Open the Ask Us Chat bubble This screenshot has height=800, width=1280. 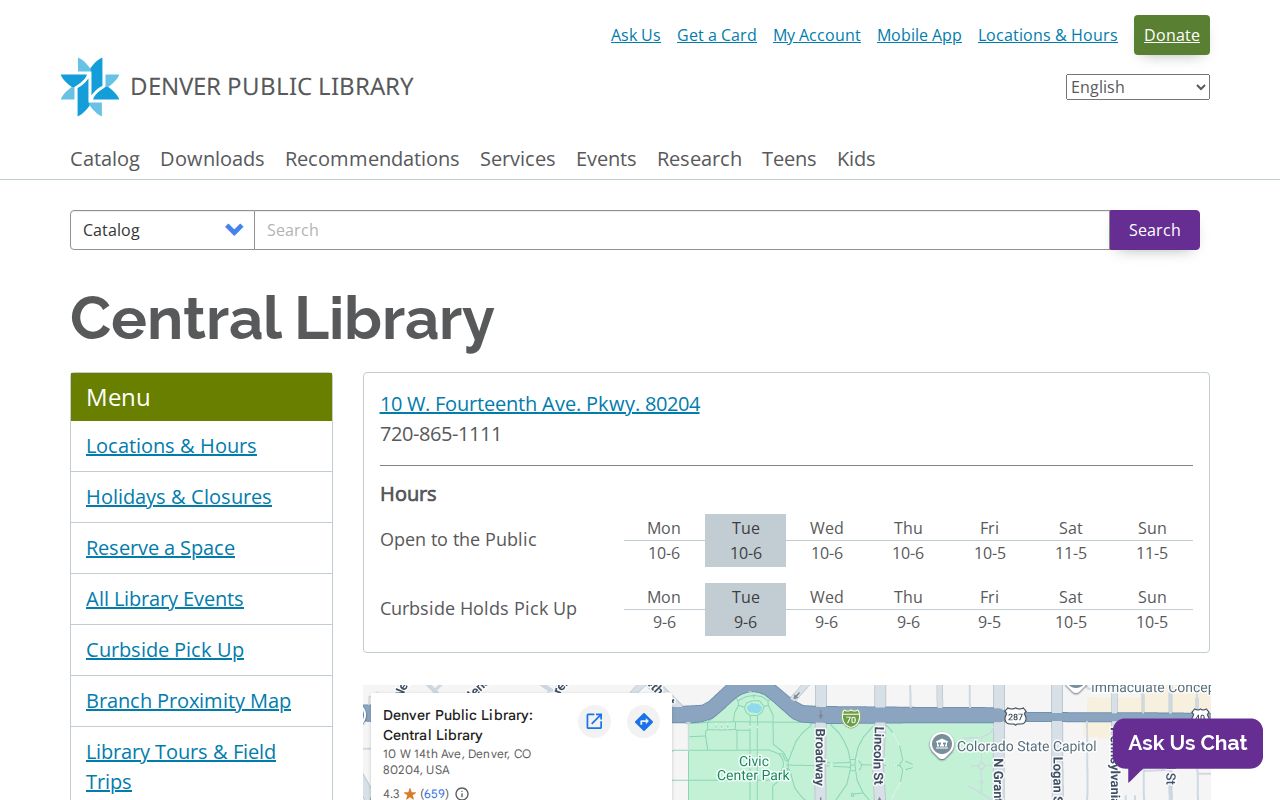1187,744
